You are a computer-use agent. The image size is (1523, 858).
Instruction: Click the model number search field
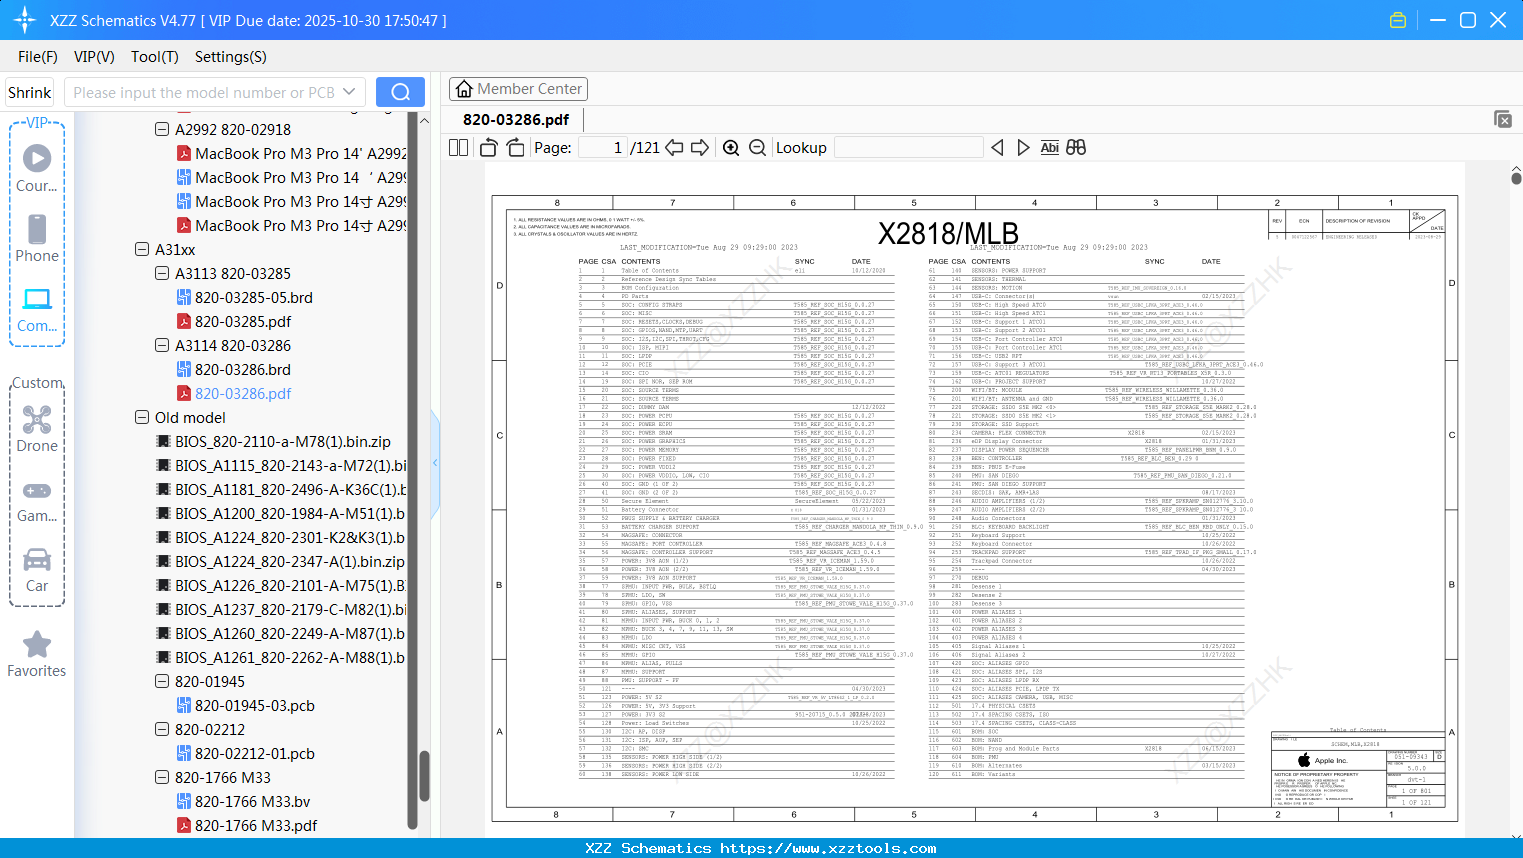[x=204, y=92]
